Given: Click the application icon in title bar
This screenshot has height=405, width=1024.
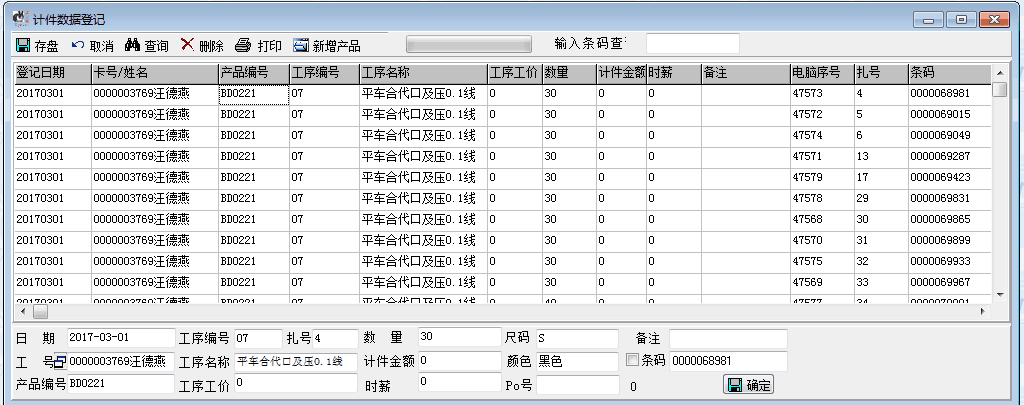Looking at the screenshot, I should pos(18,19).
